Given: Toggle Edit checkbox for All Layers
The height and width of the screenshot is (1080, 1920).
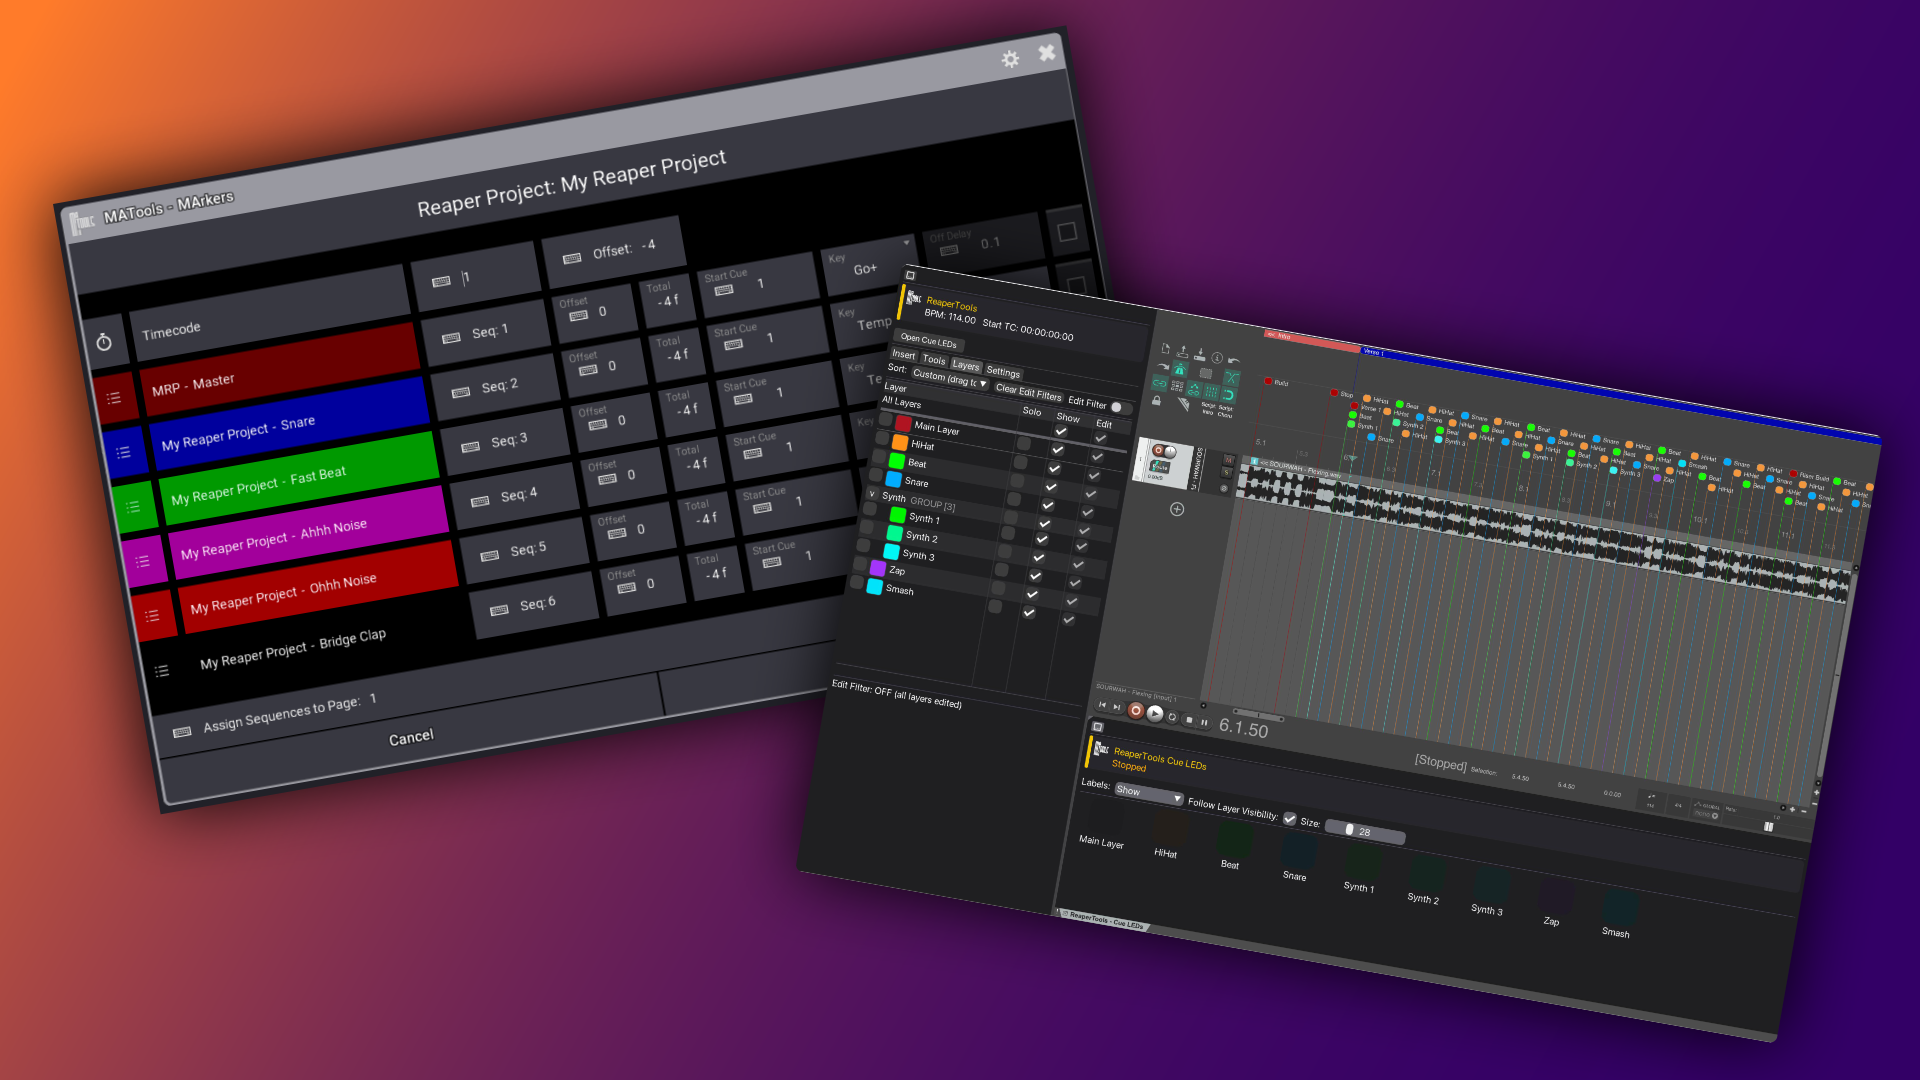Looking at the screenshot, I should coord(1100,438).
